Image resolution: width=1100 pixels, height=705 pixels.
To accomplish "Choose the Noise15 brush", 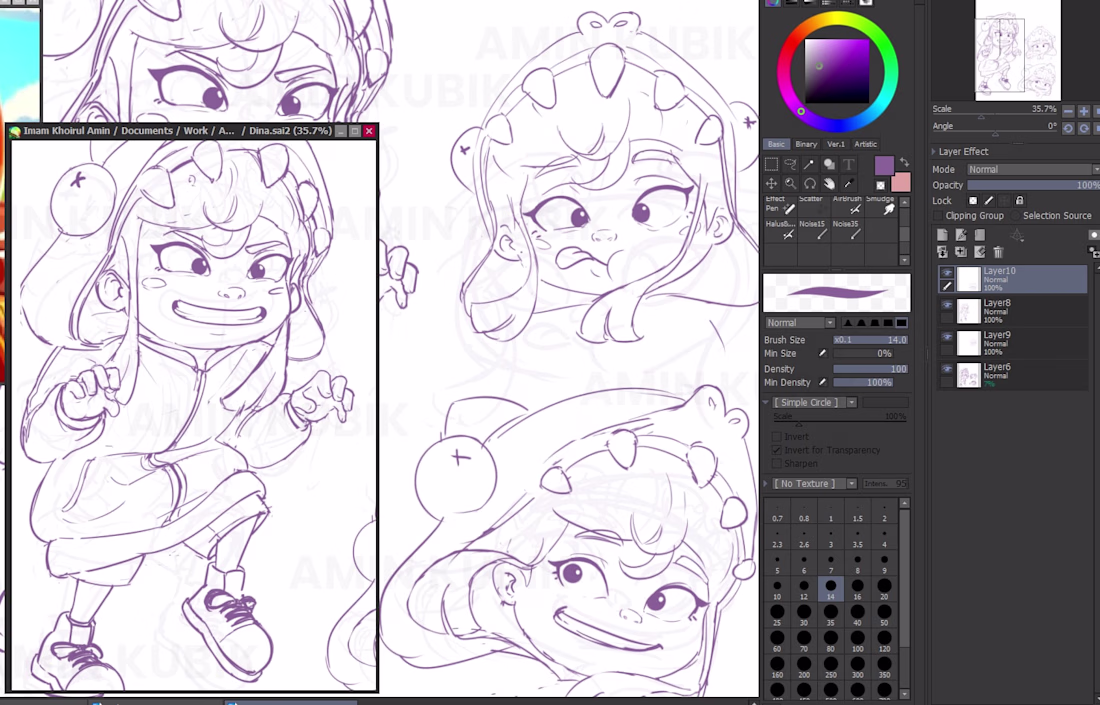I will click(x=813, y=231).
